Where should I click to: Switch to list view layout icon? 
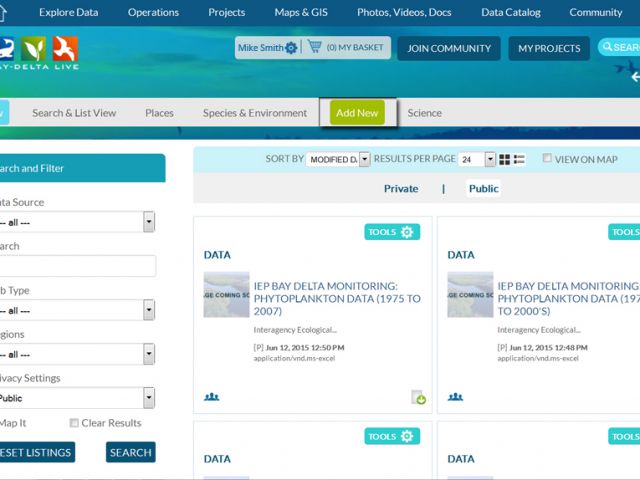(x=519, y=160)
